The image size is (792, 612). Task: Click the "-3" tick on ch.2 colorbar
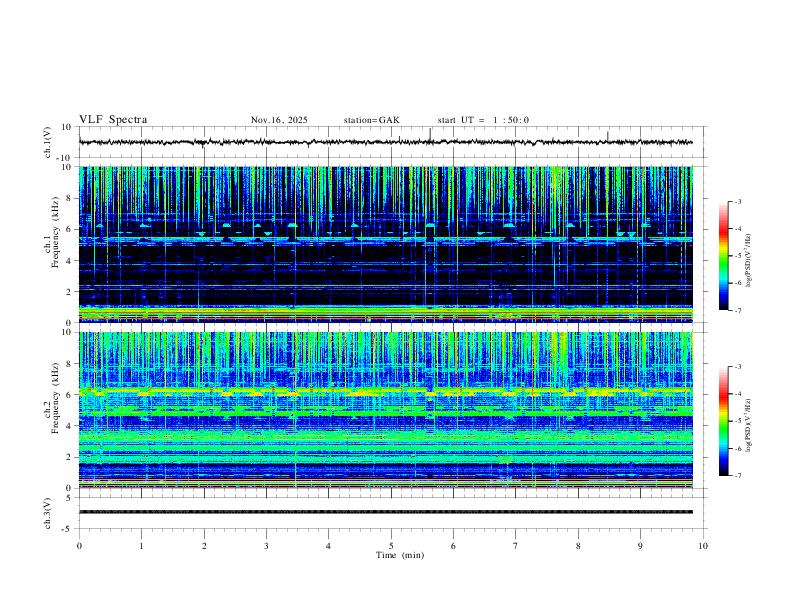738,367
